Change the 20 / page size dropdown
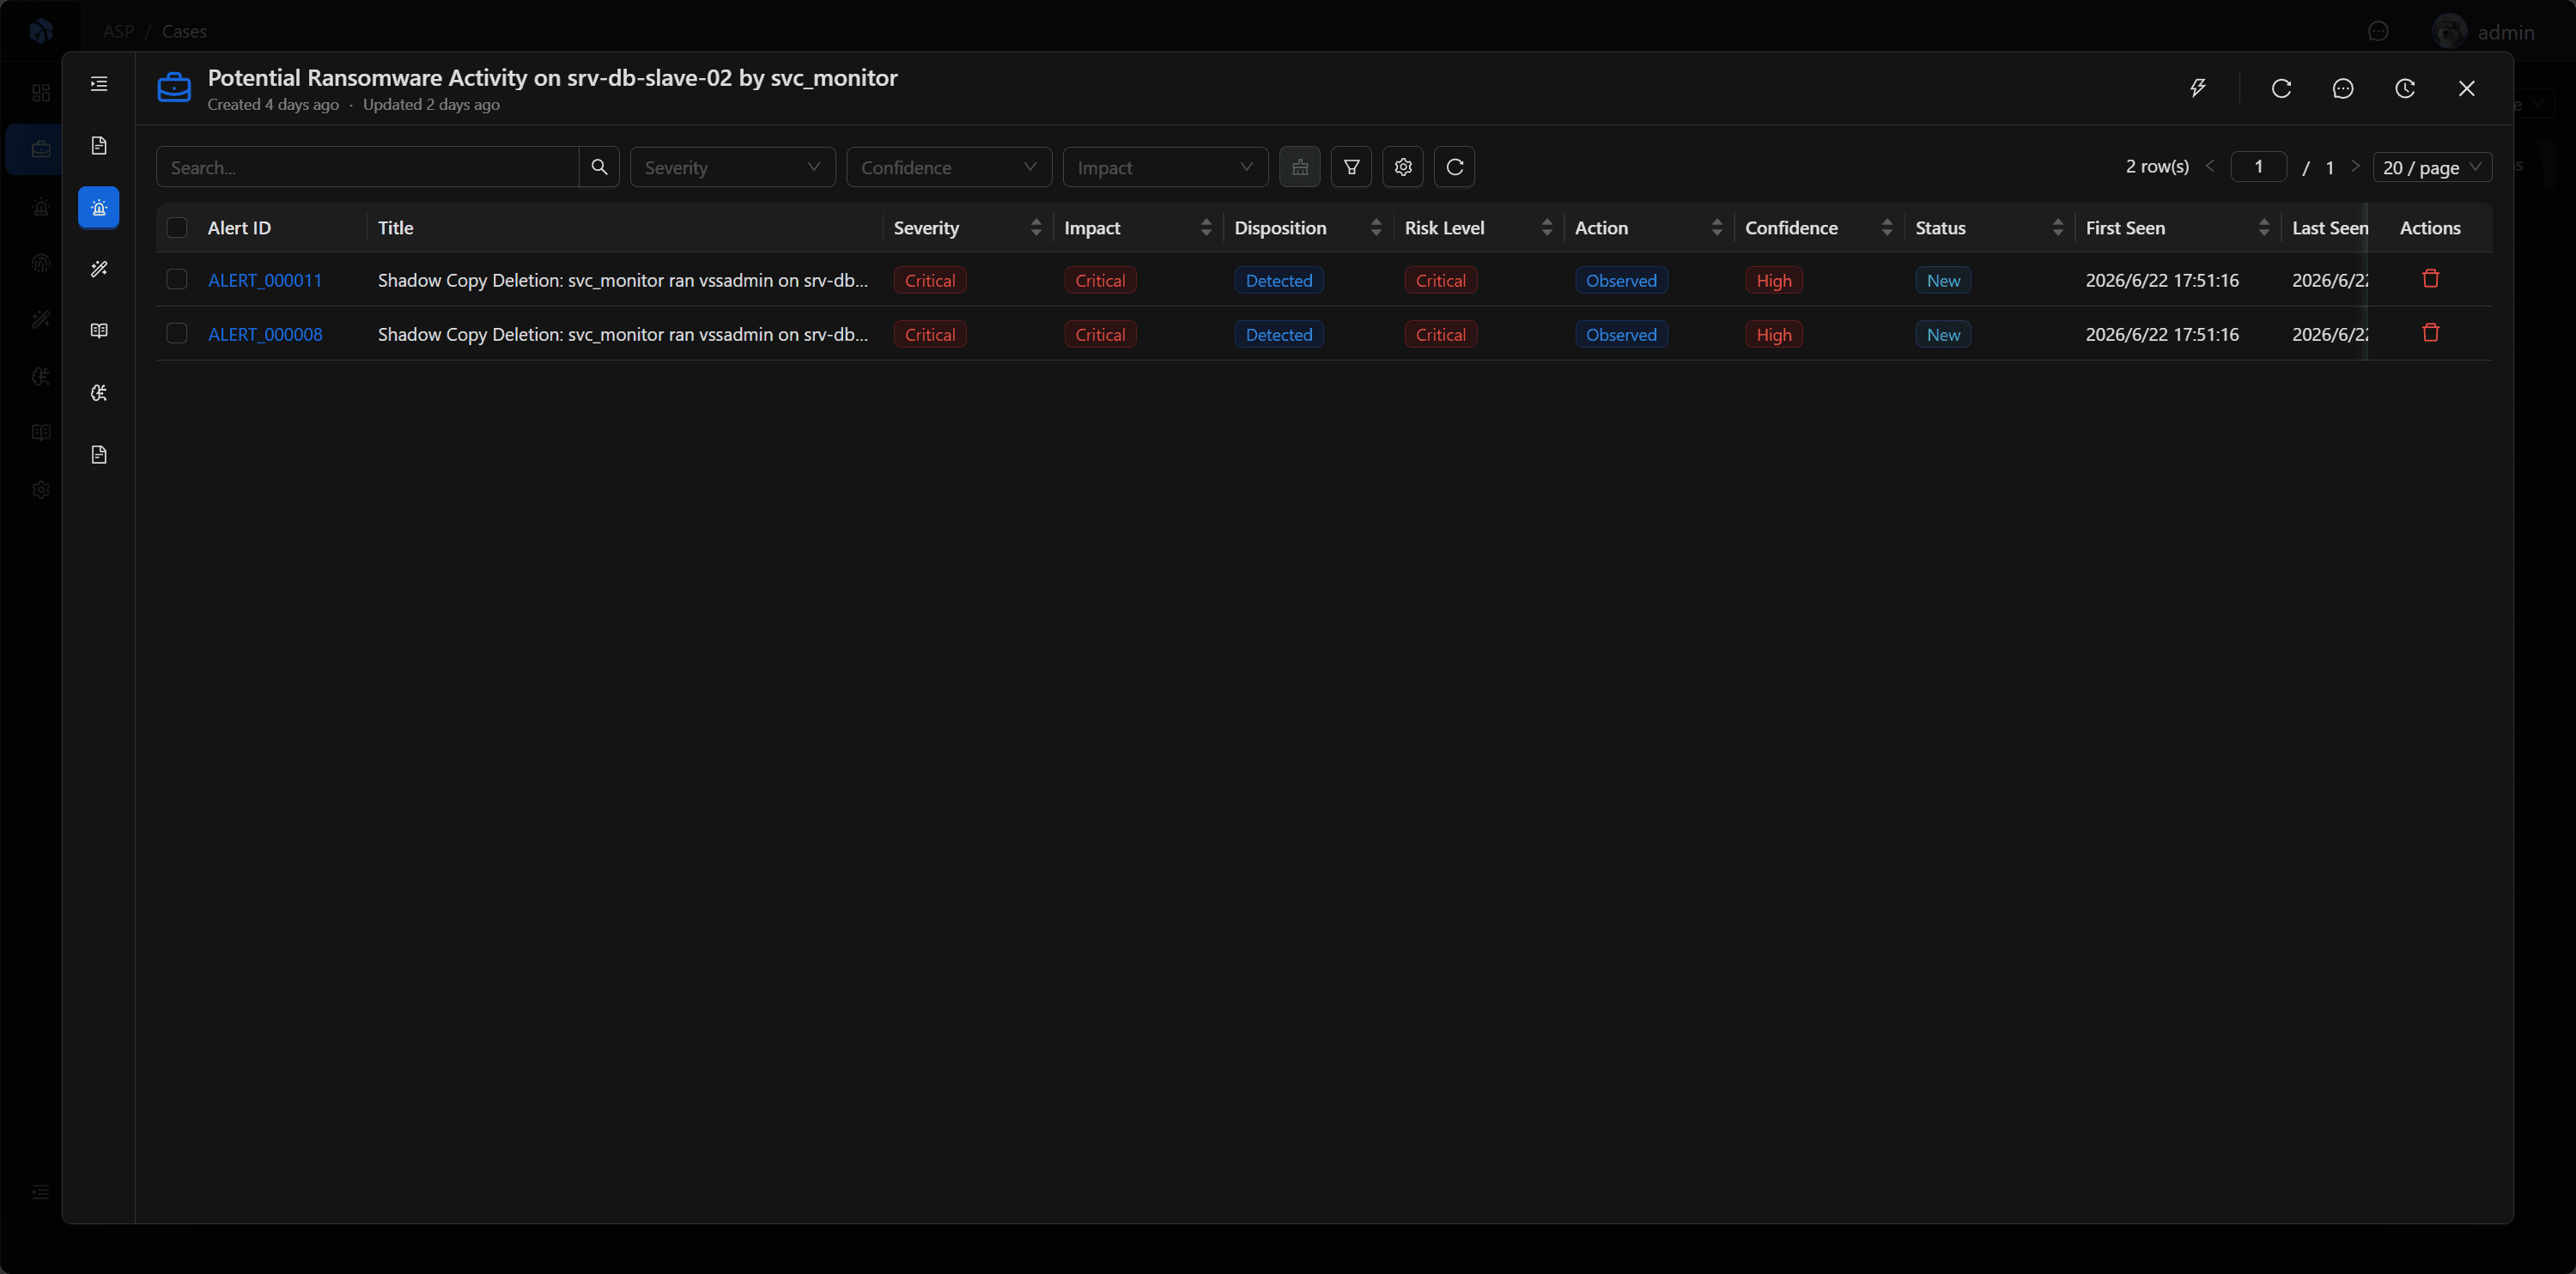The width and height of the screenshot is (2576, 1274). coord(2432,167)
